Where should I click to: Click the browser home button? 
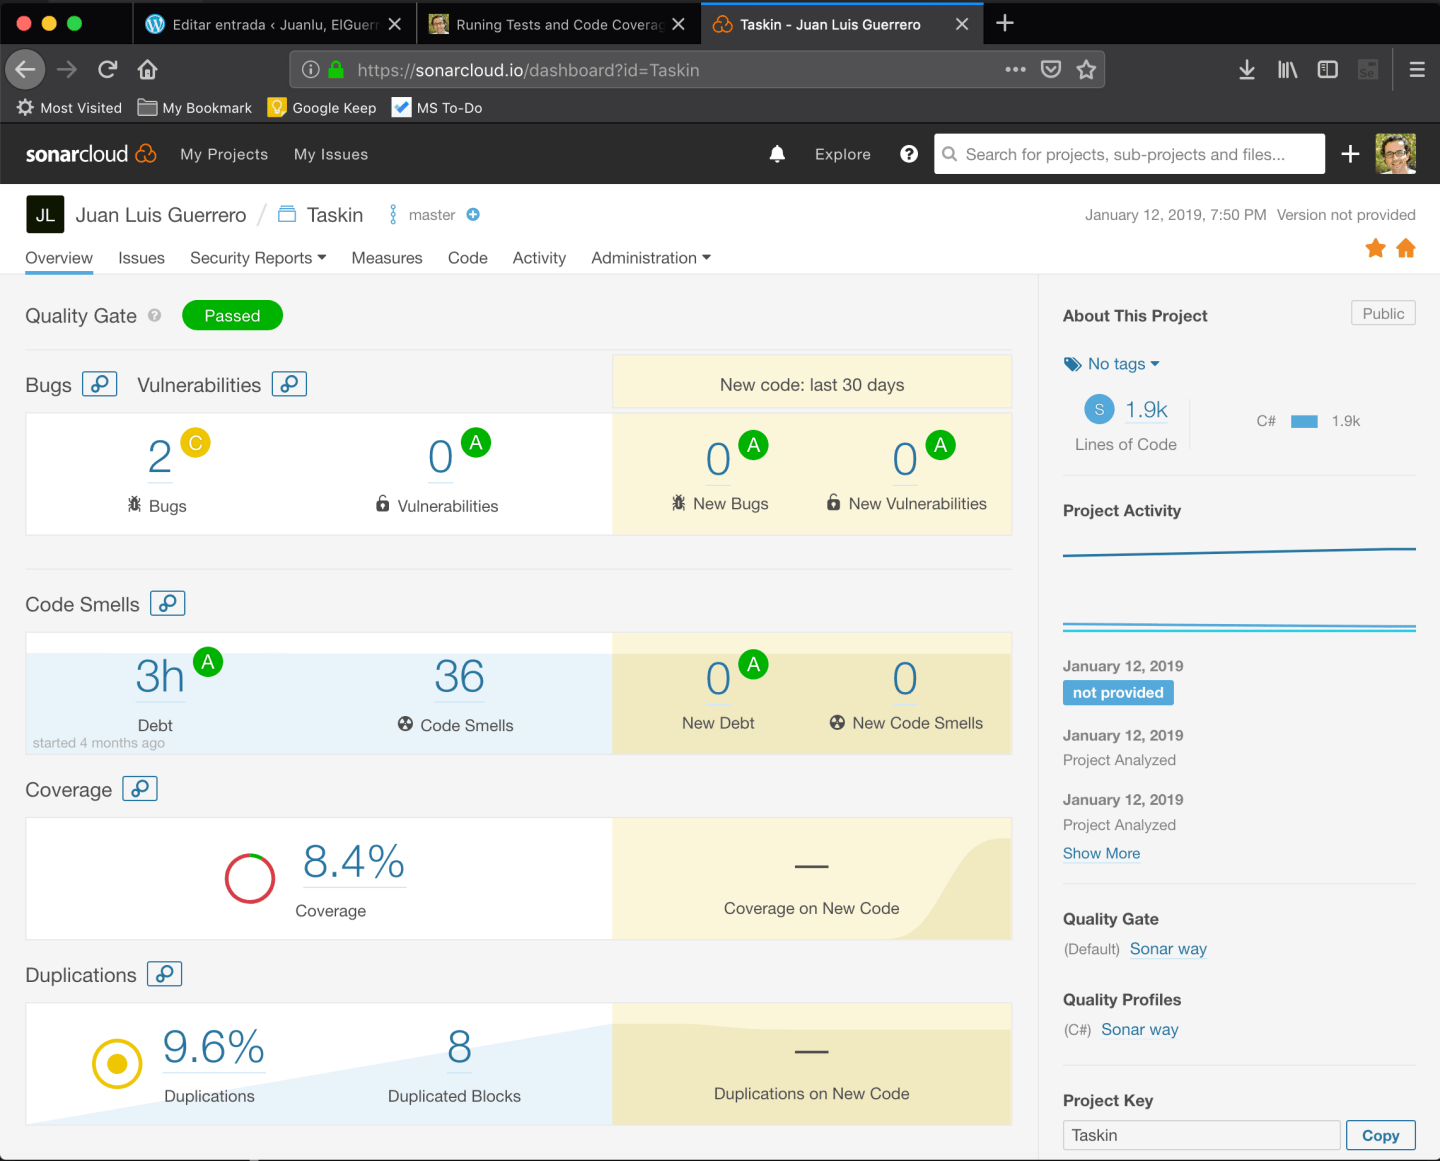(x=148, y=69)
